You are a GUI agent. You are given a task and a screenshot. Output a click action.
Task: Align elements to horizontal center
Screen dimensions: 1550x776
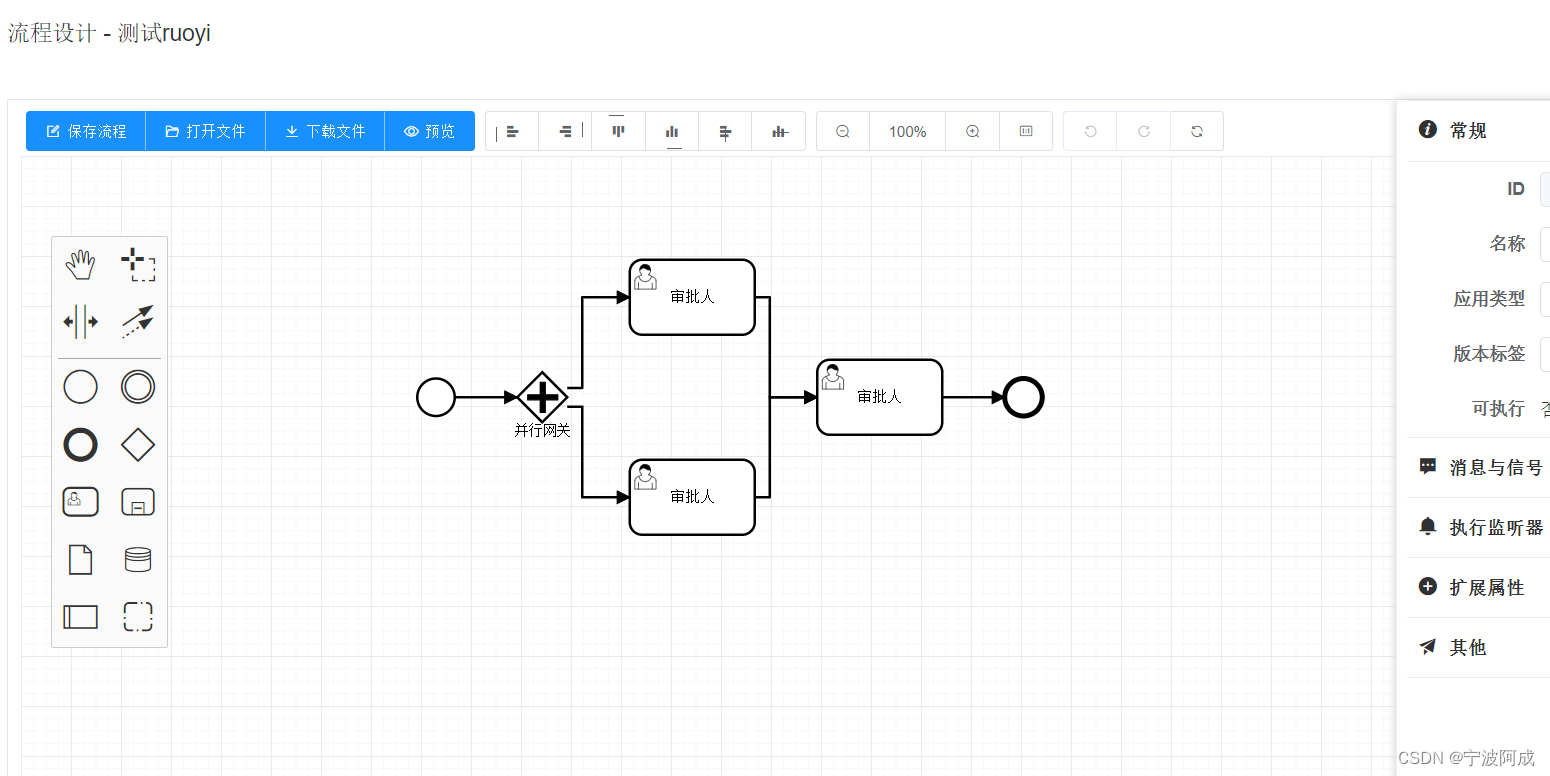click(725, 131)
